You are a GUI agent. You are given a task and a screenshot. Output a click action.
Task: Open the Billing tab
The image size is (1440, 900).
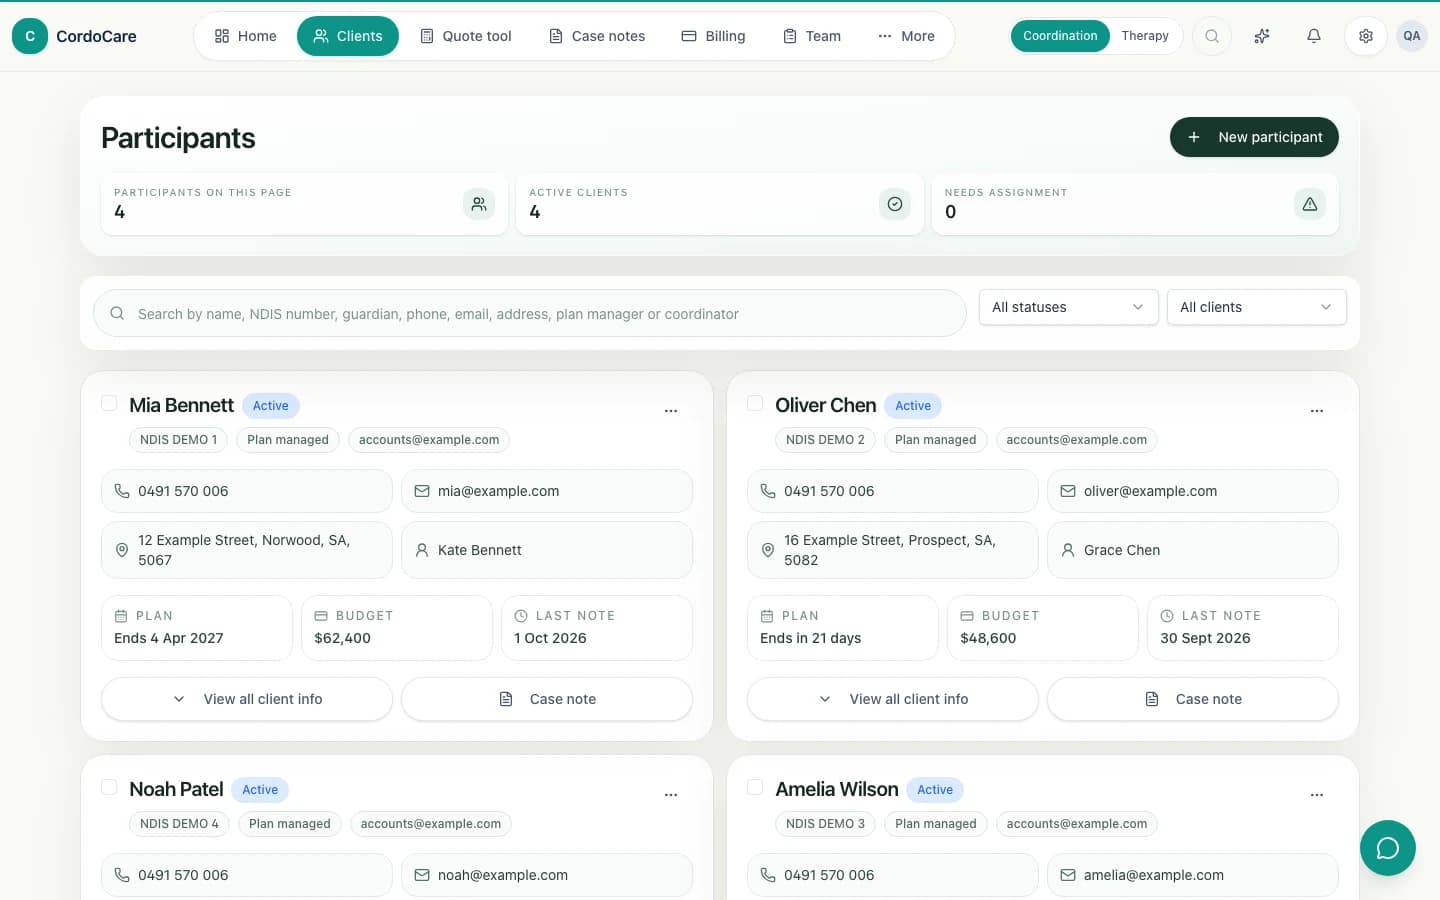[x=713, y=36]
